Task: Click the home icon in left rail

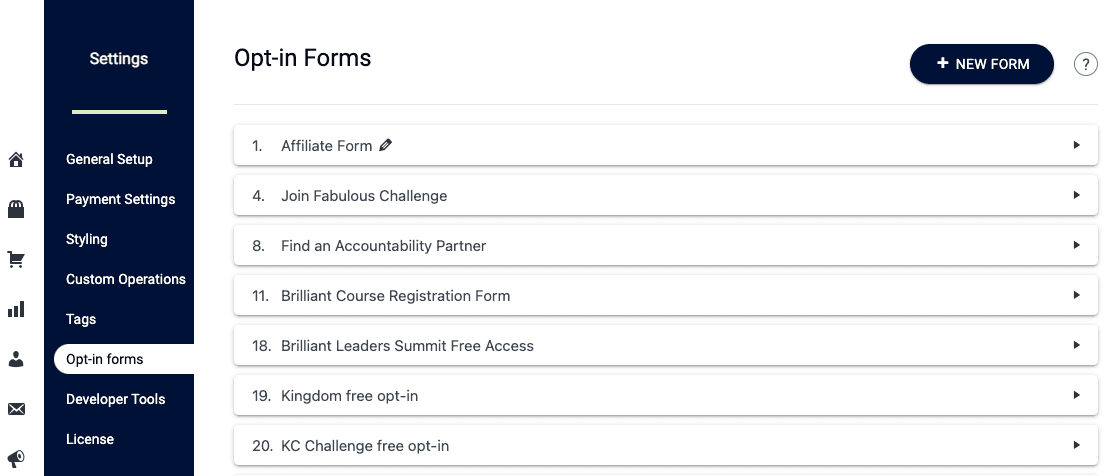Action: 16,159
